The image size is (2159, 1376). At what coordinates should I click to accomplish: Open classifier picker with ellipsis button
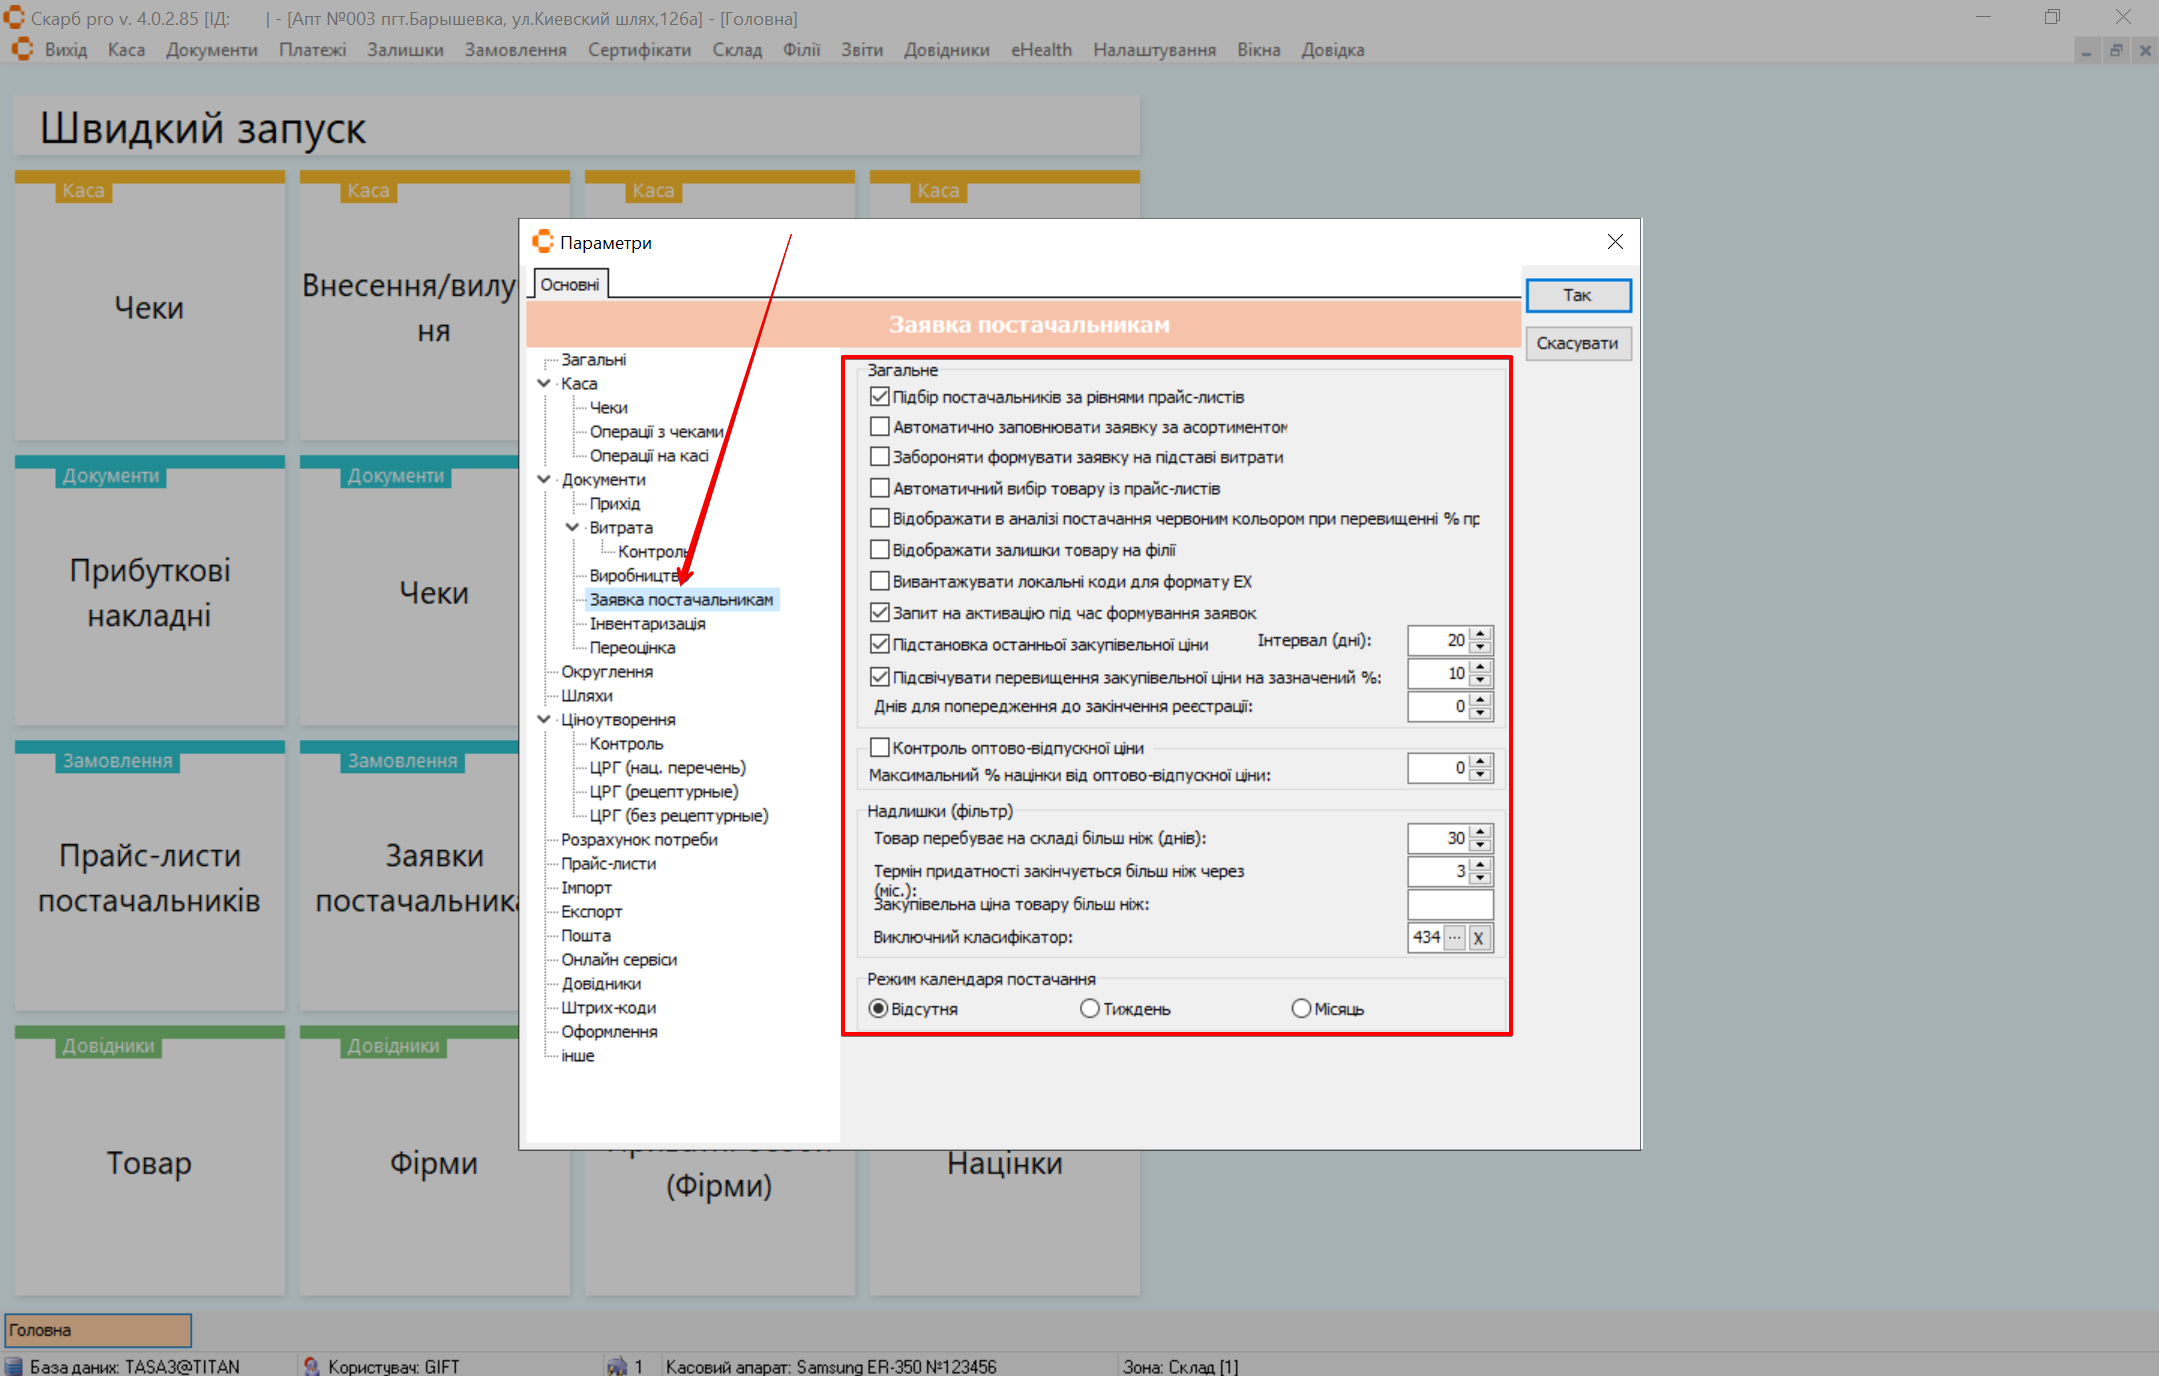tap(1455, 938)
